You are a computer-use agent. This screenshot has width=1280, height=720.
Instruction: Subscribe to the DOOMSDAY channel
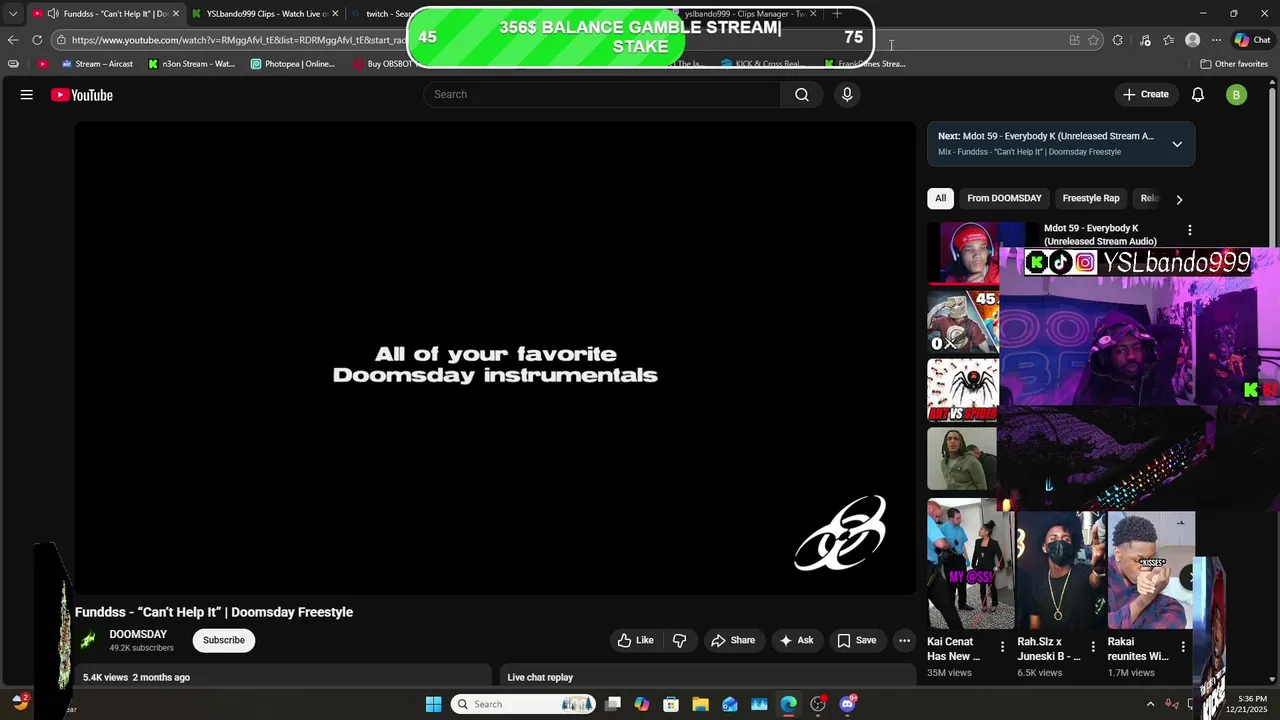click(224, 640)
